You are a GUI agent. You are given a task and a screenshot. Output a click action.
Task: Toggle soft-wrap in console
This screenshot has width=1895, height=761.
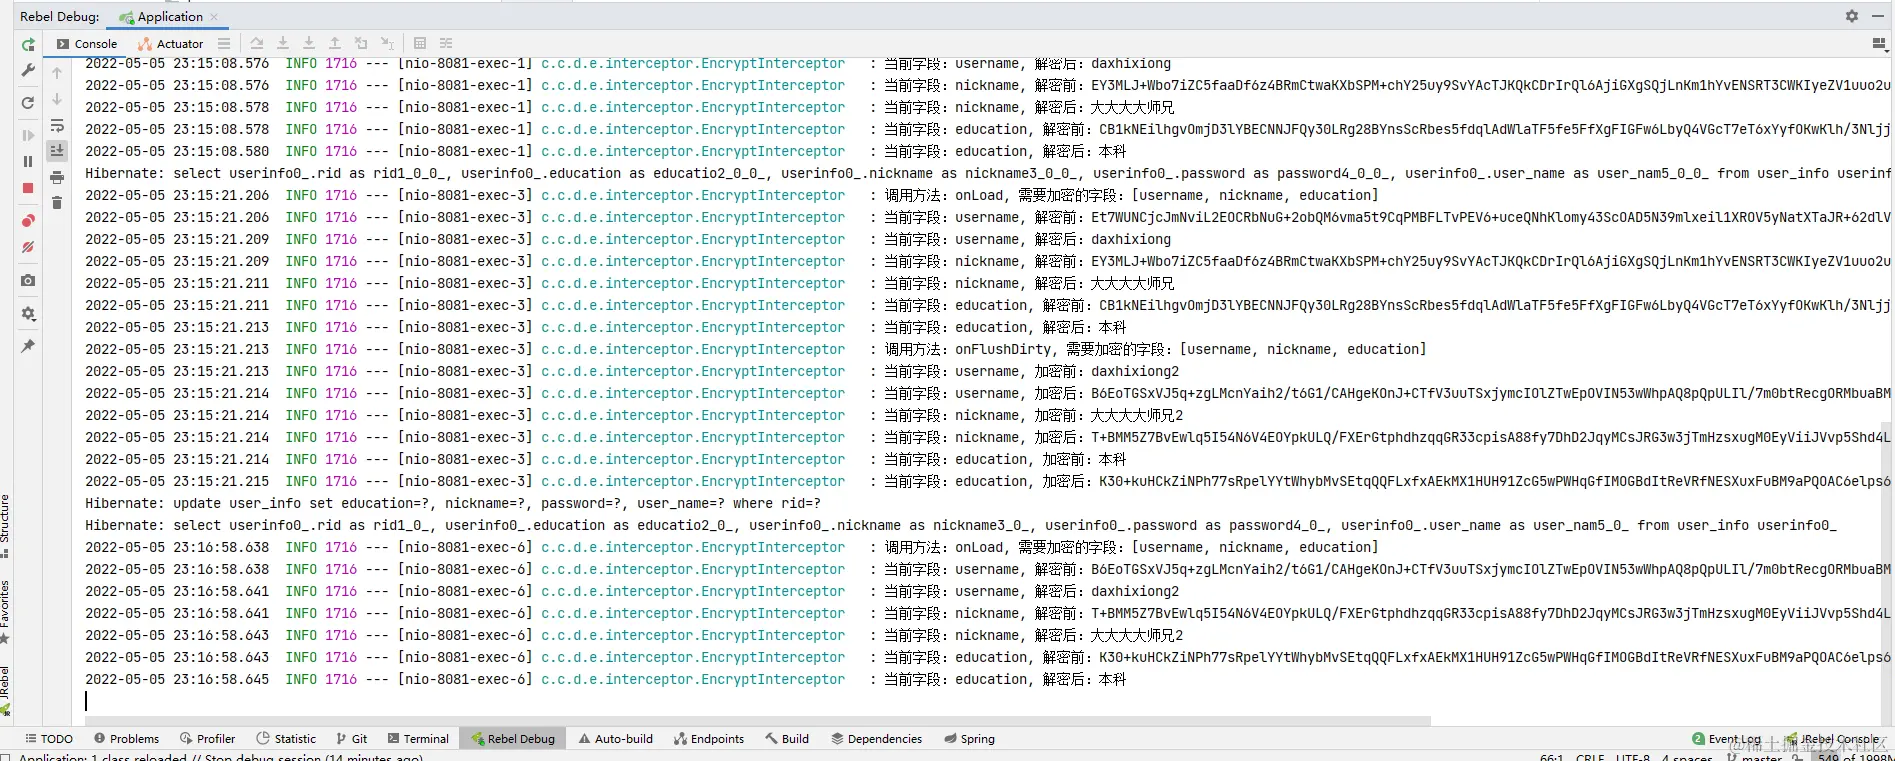click(x=57, y=126)
